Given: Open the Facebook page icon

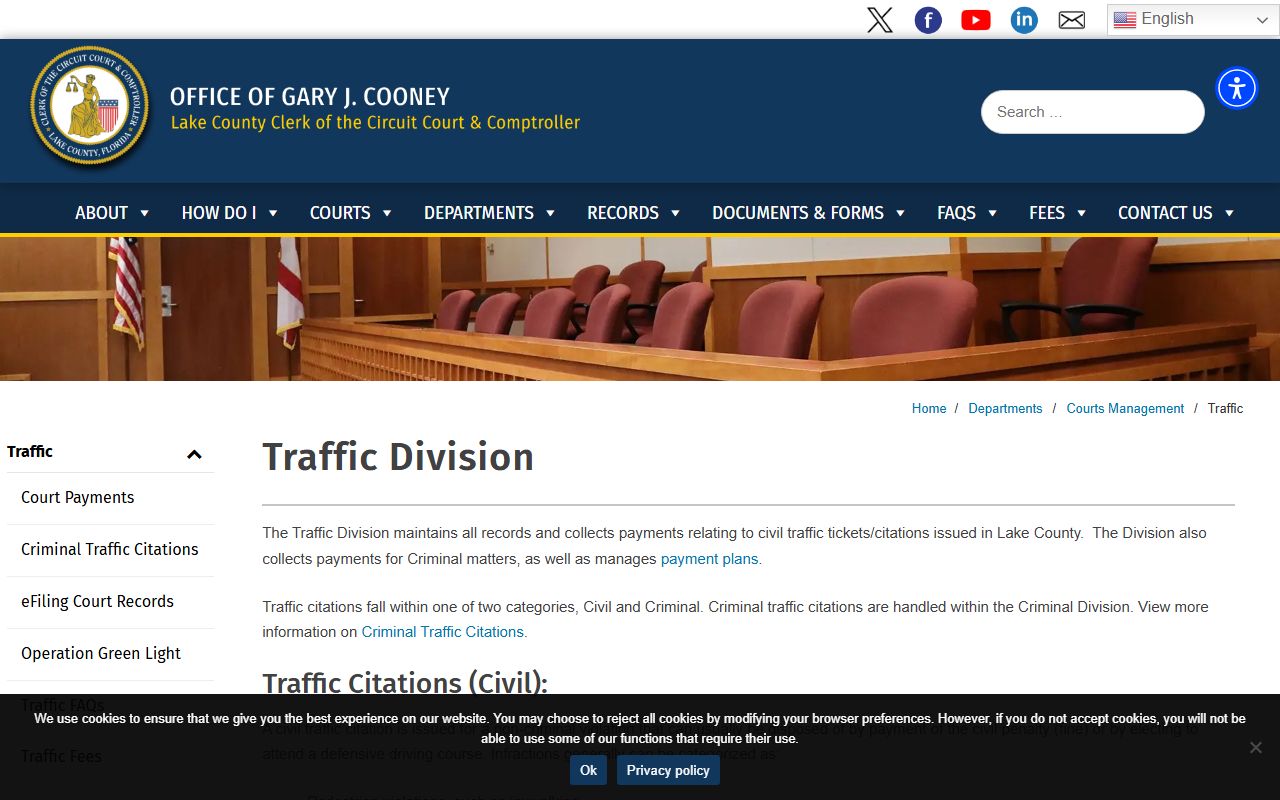Looking at the screenshot, I should click(x=928, y=20).
